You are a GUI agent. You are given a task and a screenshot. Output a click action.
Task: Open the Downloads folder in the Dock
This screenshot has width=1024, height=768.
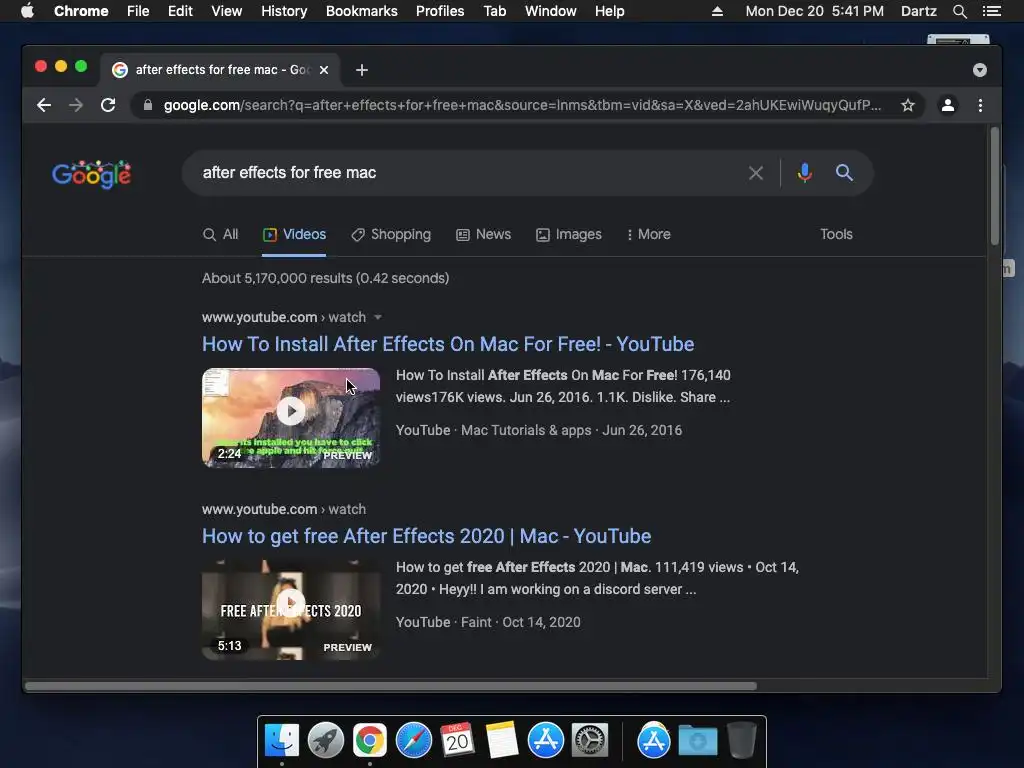697,741
